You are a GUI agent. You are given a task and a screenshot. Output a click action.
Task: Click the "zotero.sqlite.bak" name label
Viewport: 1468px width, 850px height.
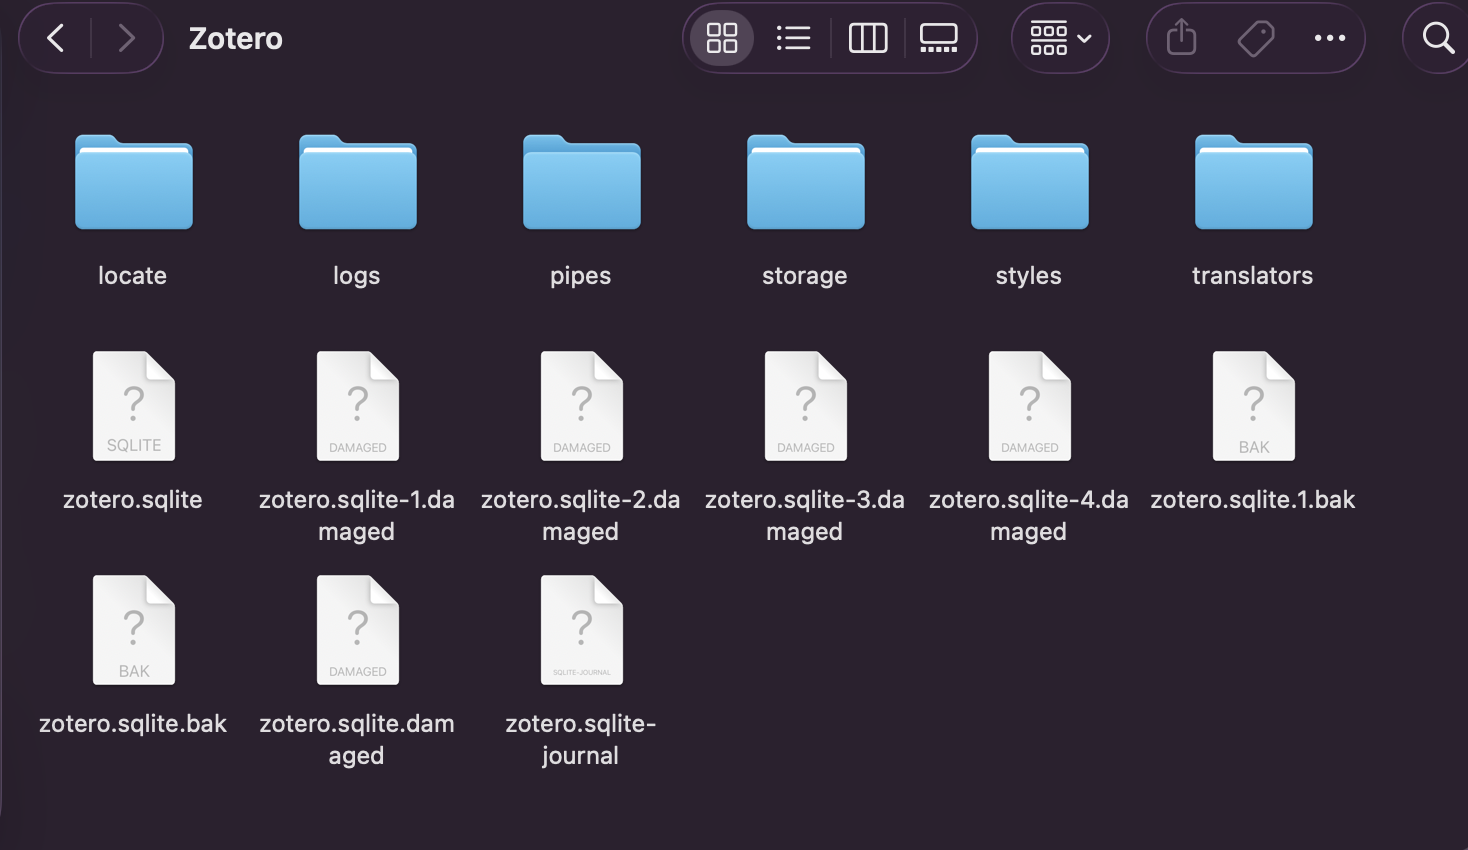tap(133, 724)
